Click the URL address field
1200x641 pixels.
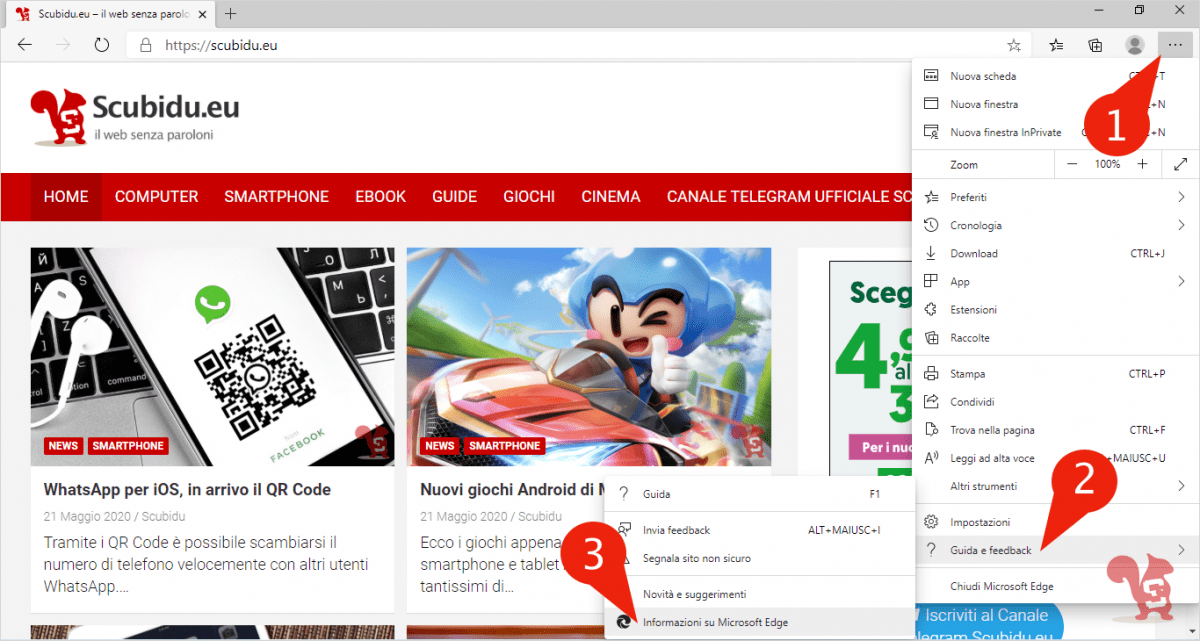[x=570, y=45]
